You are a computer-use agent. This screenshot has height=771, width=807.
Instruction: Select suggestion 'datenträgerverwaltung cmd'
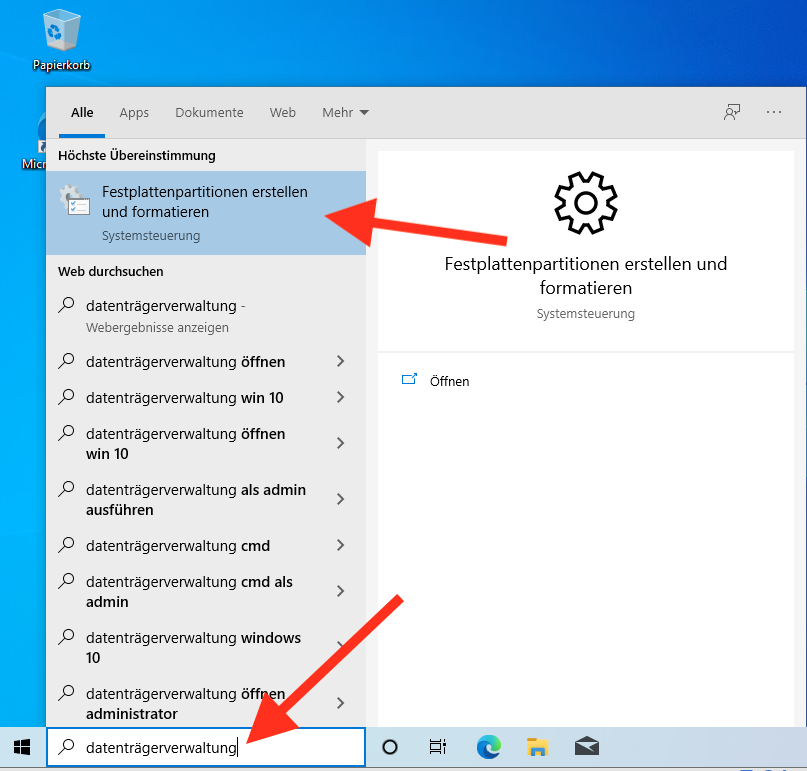tap(206, 545)
